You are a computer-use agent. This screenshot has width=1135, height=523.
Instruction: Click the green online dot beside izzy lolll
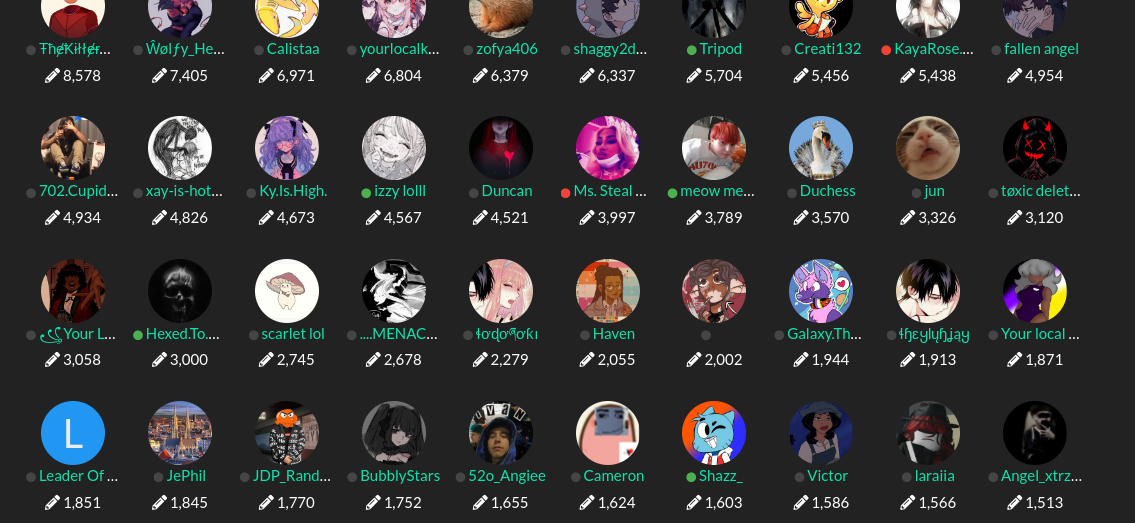pos(366,193)
